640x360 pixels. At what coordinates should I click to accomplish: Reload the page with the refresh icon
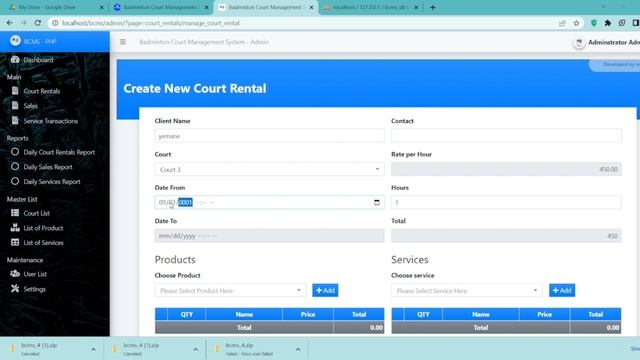click(x=38, y=23)
